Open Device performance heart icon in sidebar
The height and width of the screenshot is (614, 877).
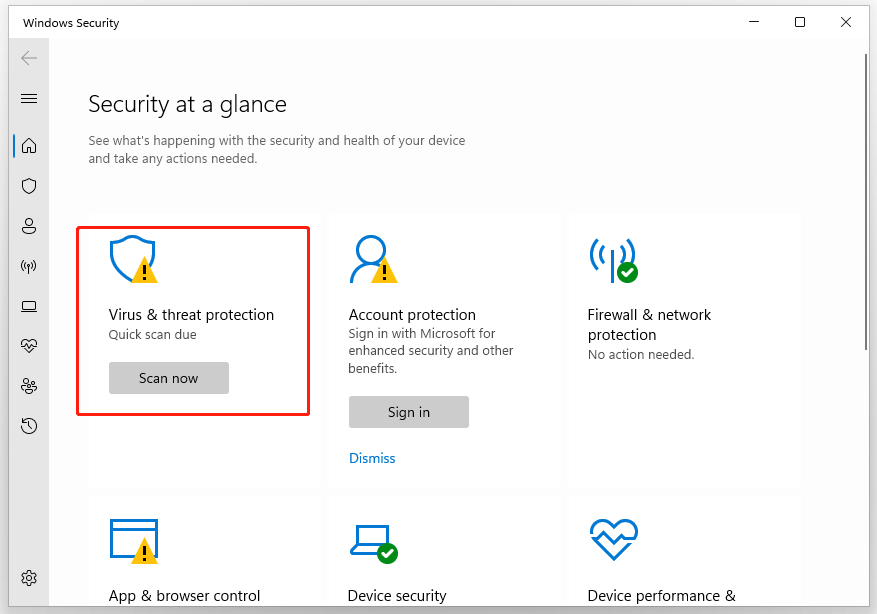tap(29, 346)
